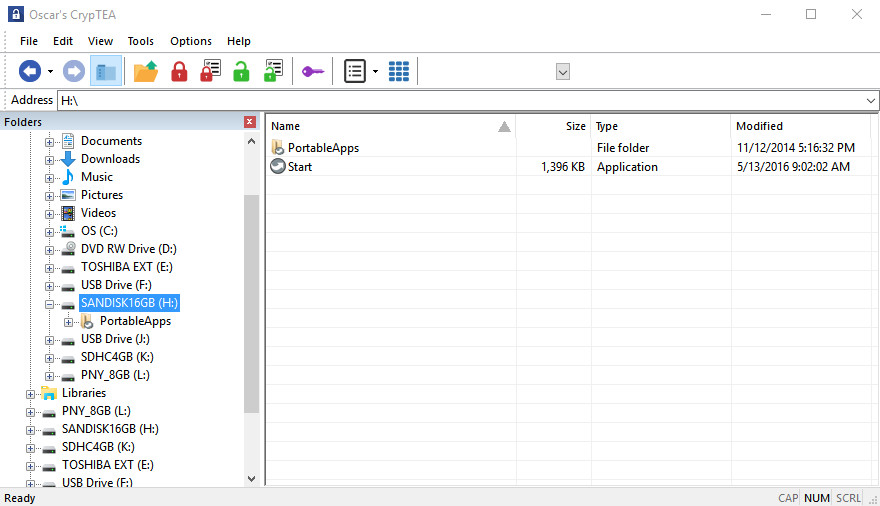The image size is (880, 506).
Task: Open the Help menu
Action: pyautogui.click(x=239, y=41)
